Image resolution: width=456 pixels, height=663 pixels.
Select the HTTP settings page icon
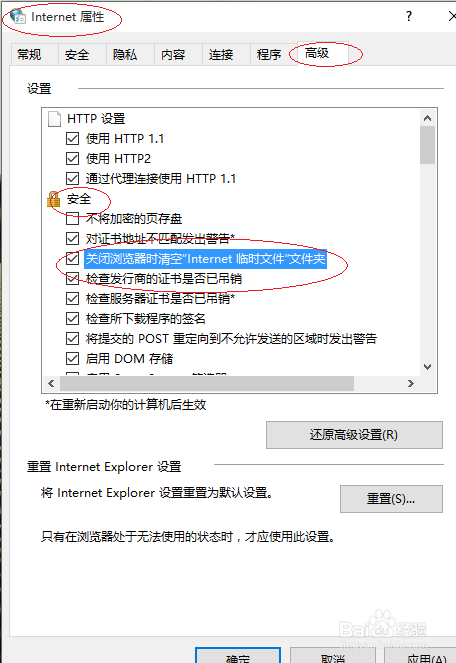pos(54,119)
